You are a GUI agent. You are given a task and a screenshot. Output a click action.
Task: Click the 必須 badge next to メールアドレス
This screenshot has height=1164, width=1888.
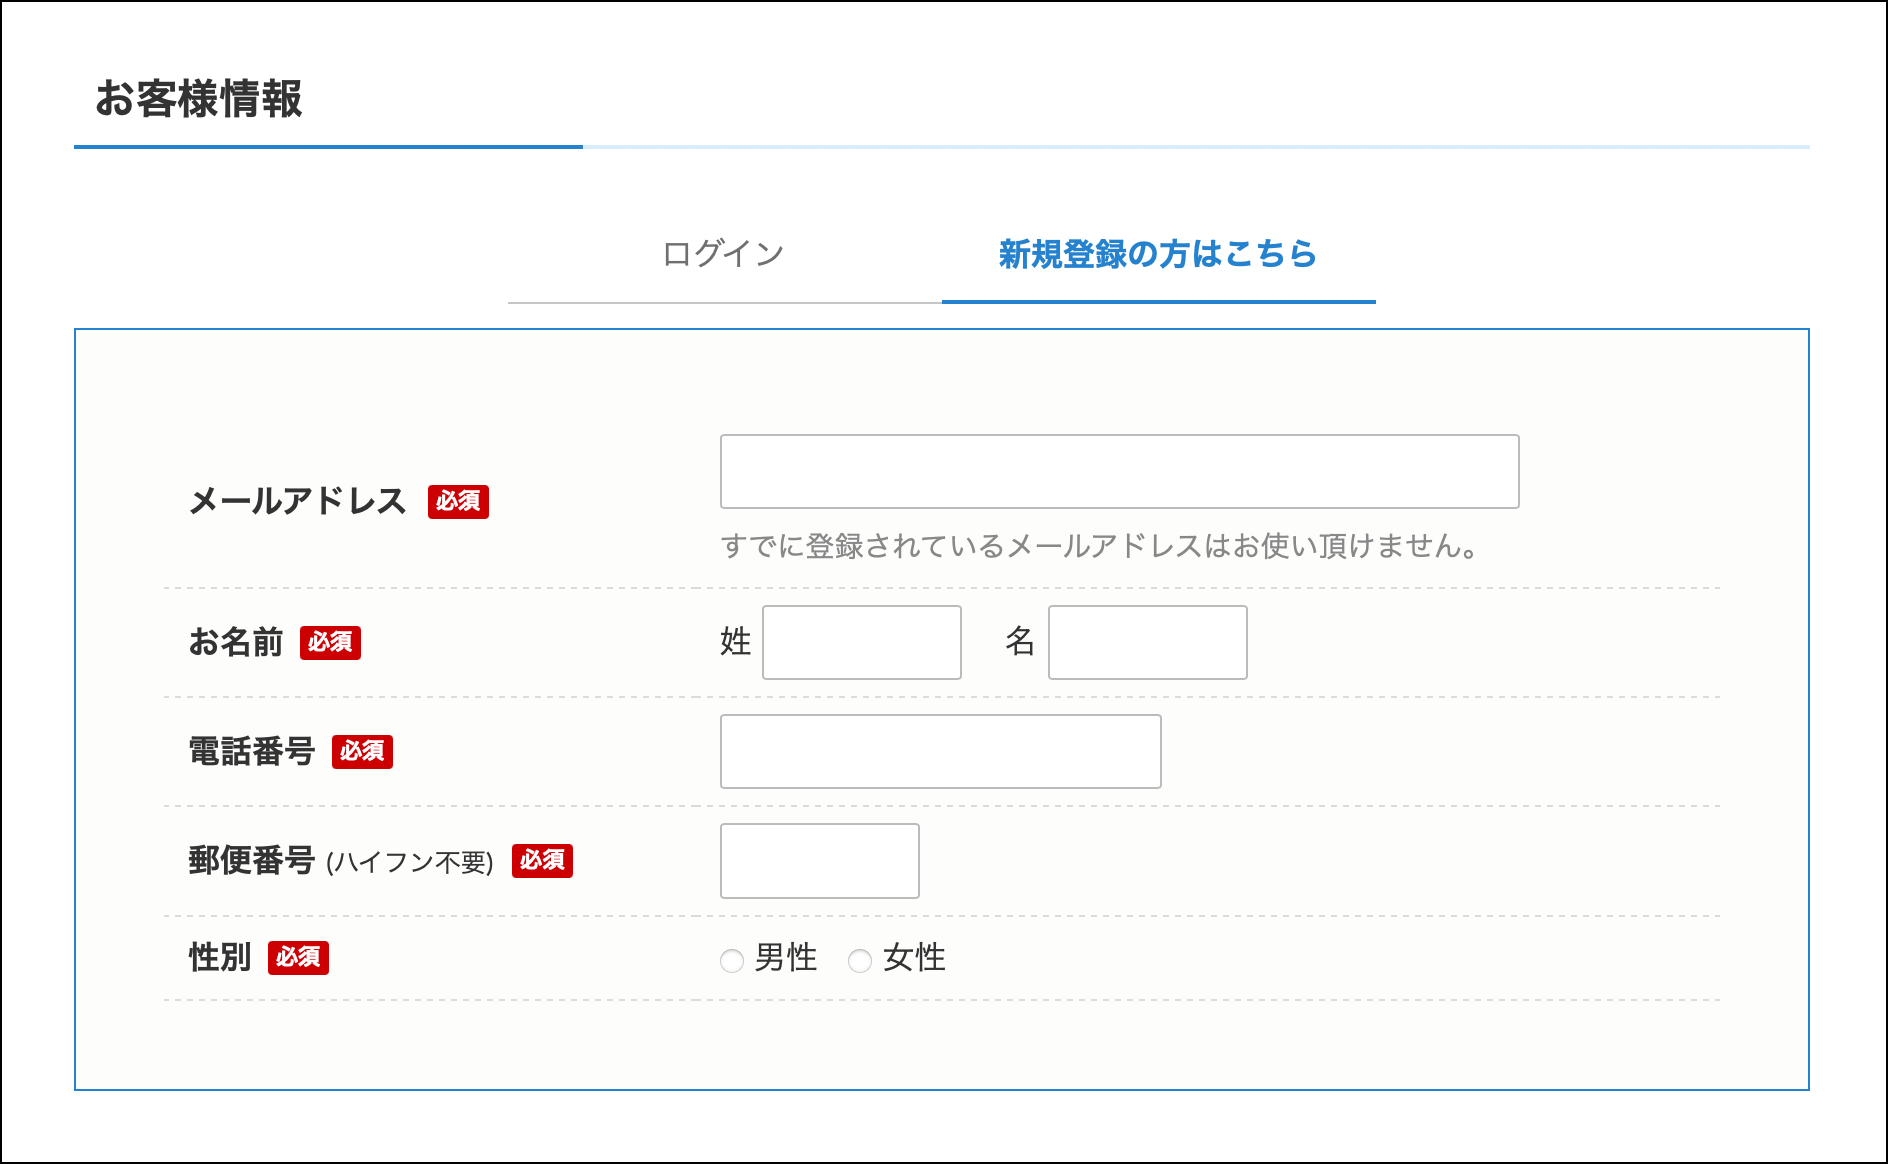click(x=458, y=501)
